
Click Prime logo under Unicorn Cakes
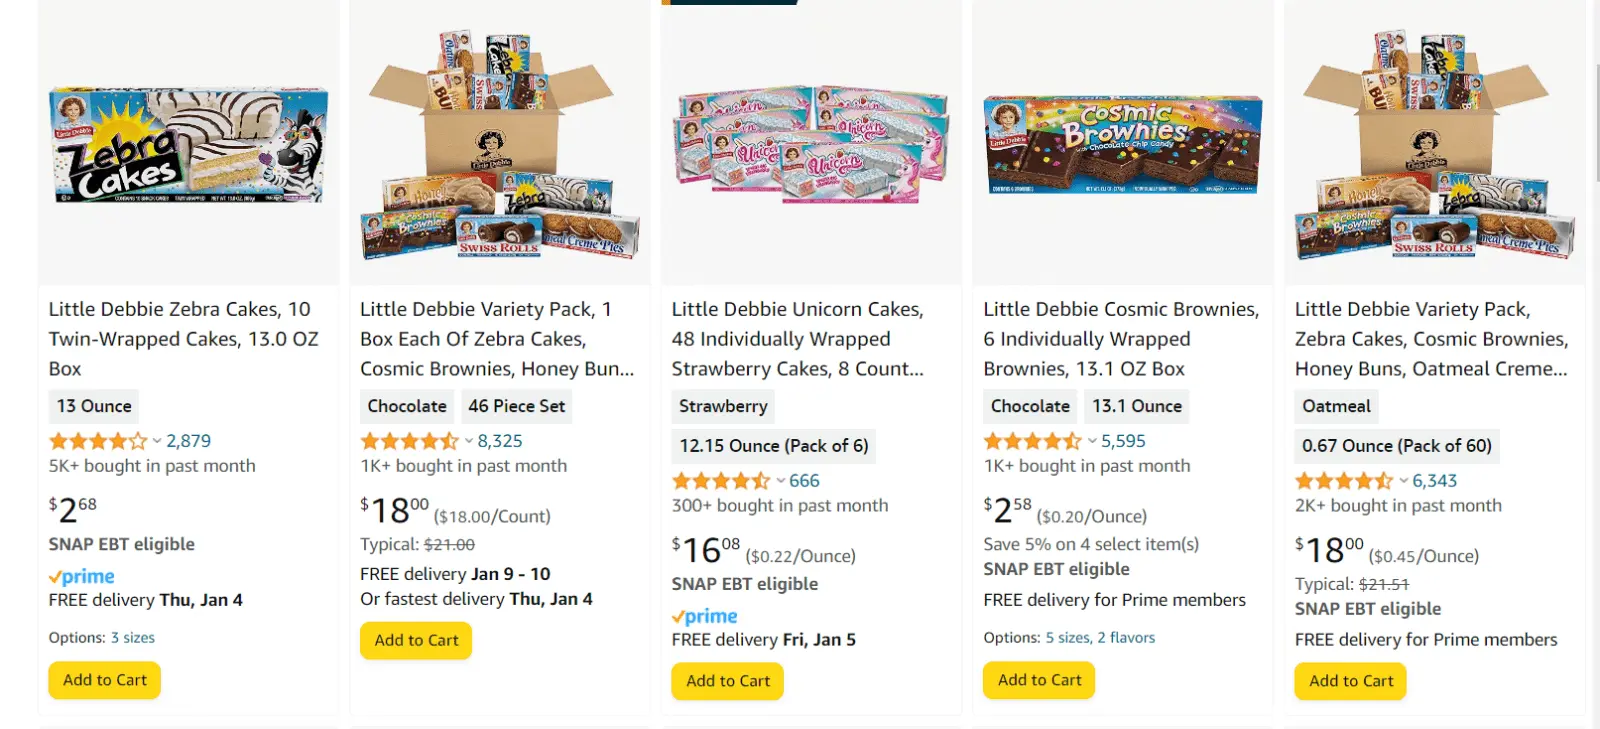(705, 616)
